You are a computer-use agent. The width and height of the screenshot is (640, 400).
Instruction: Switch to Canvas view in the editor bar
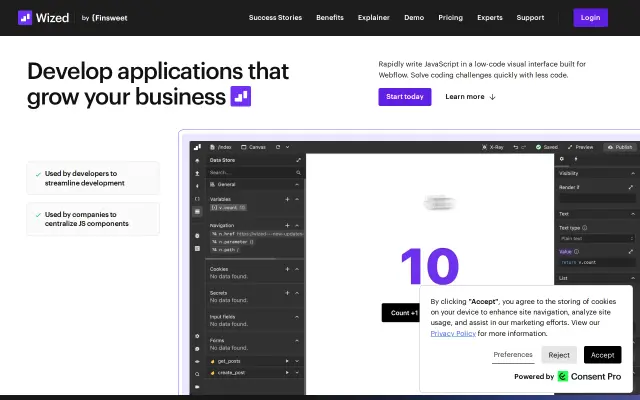click(x=253, y=147)
